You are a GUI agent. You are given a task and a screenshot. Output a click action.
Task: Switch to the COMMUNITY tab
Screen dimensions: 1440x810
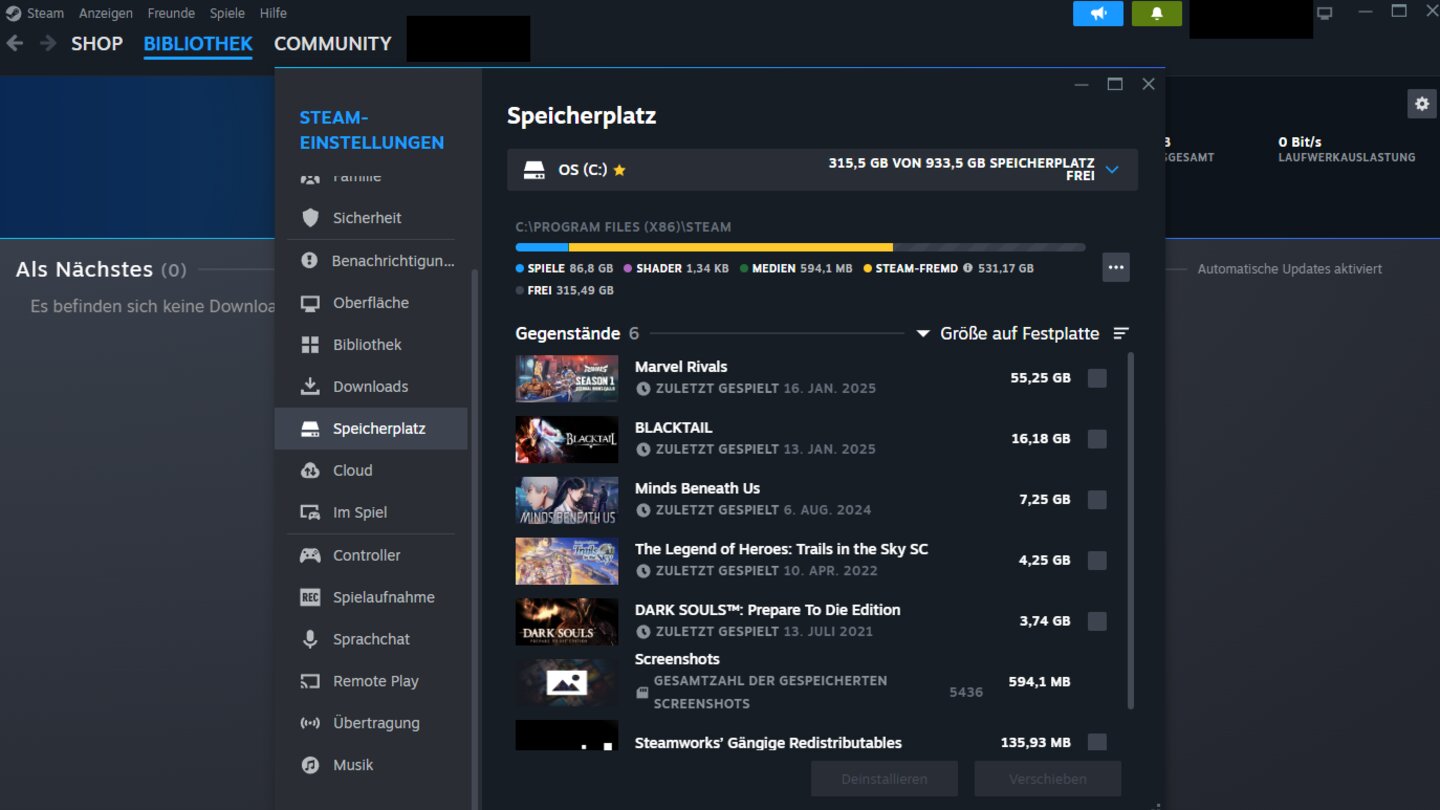pos(332,43)
